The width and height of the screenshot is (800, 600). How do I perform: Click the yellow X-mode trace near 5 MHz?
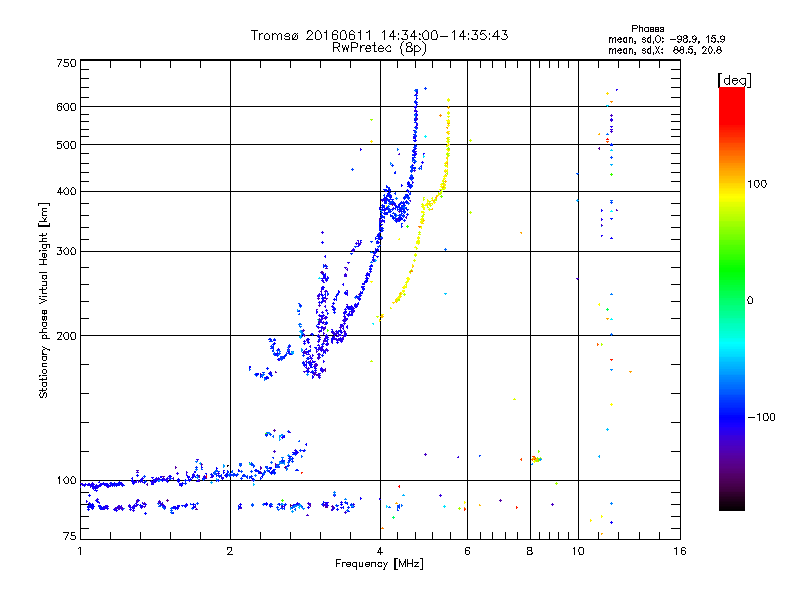(x=417, y=240)
